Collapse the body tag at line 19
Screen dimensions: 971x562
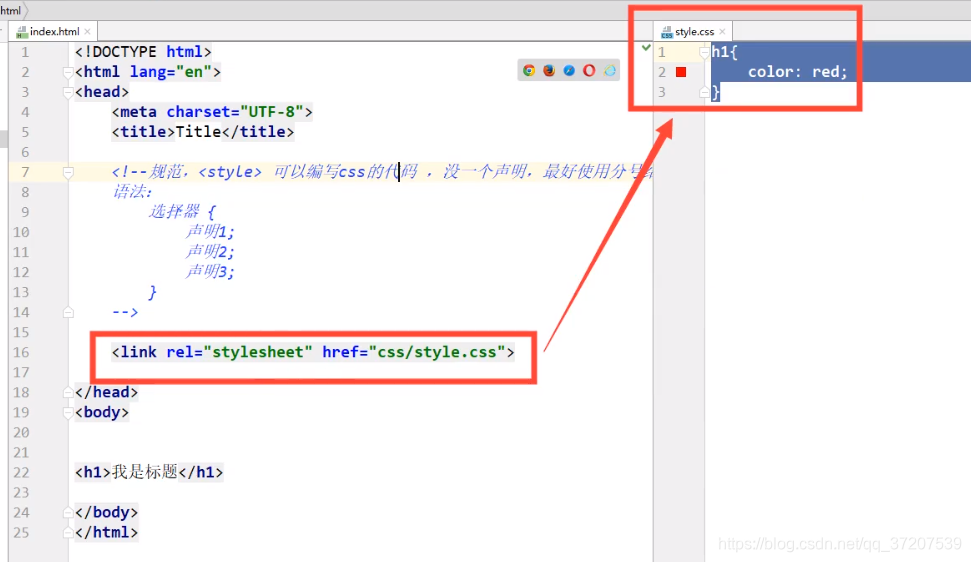[x=68, y=412]
